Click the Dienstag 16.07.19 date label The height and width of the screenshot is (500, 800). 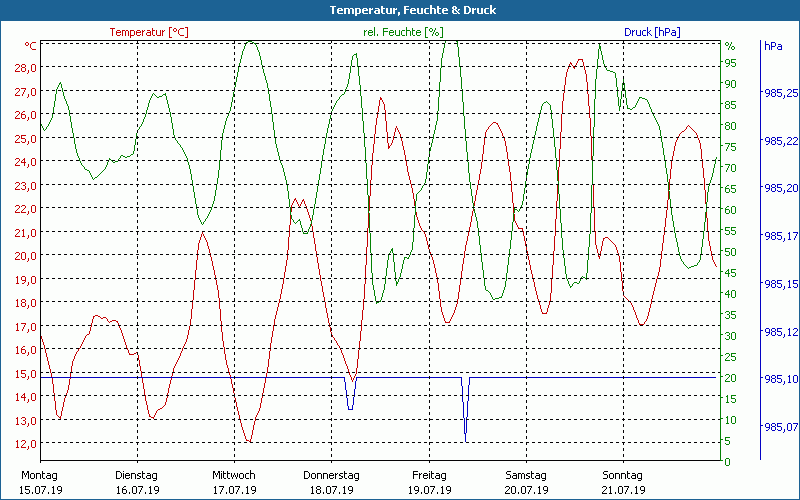click(137, 482)
